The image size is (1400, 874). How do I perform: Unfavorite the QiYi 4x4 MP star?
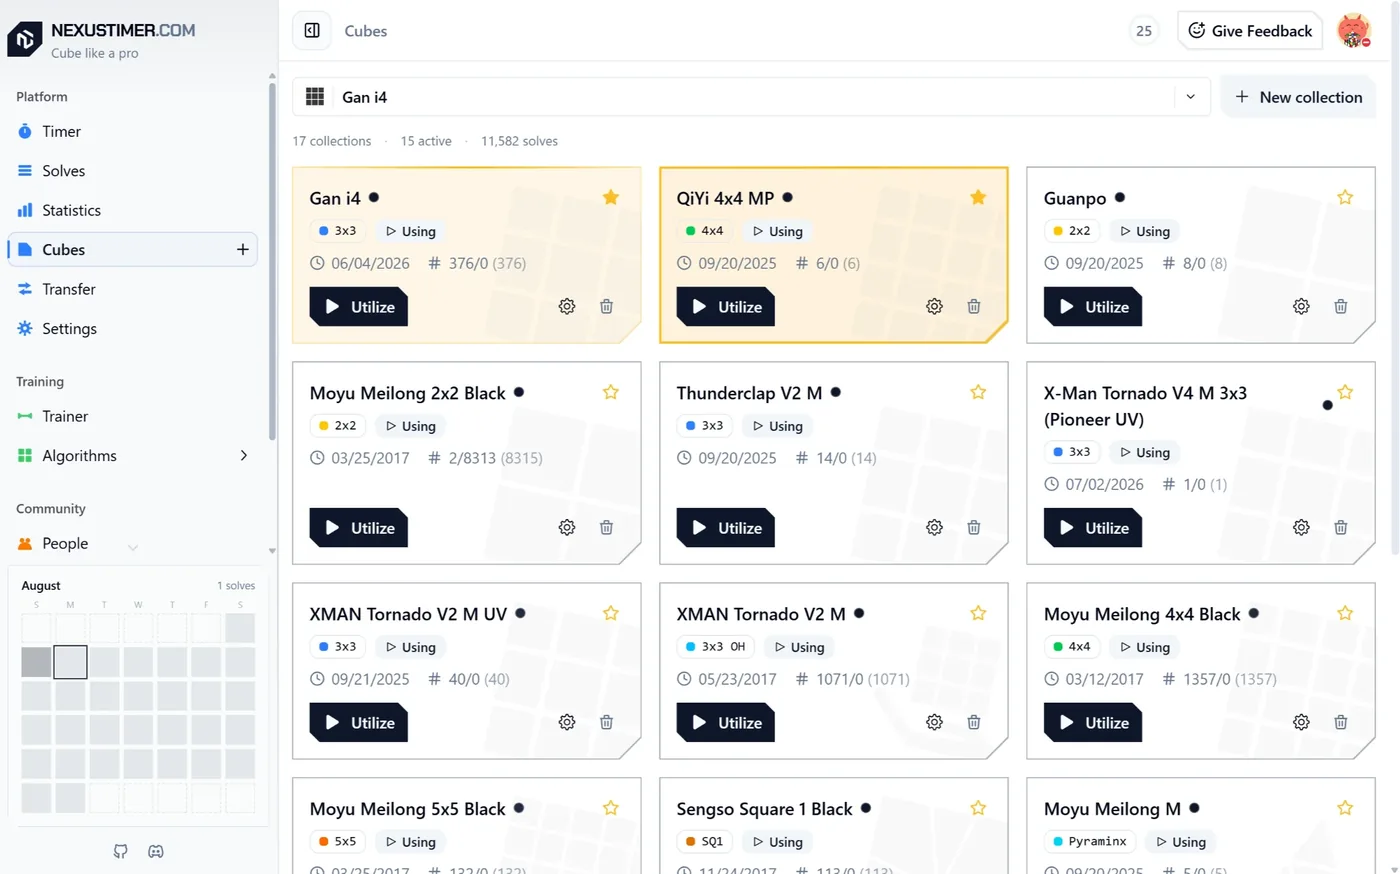978,198
